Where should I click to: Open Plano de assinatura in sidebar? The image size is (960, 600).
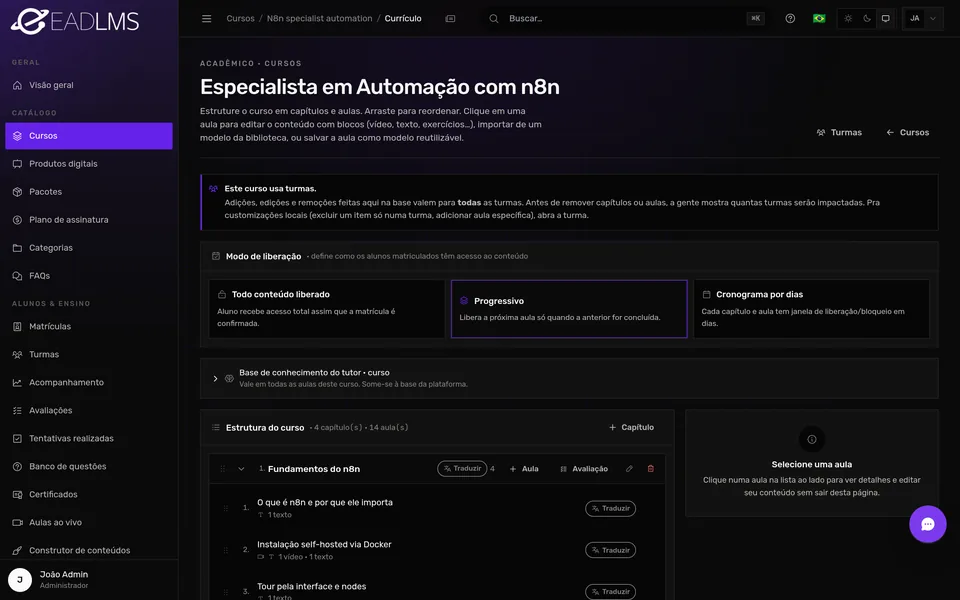[89, 220]
